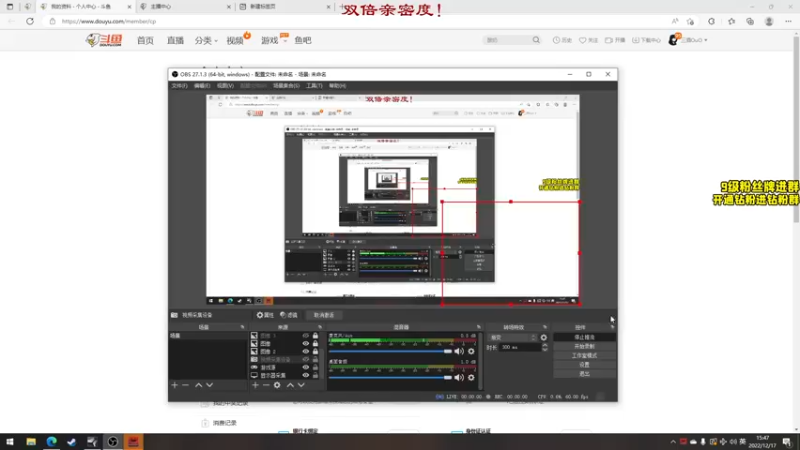This screenshot has width=800, height=450.
Task: Open Windows Start menu
Action: click(x=10, y=442)
